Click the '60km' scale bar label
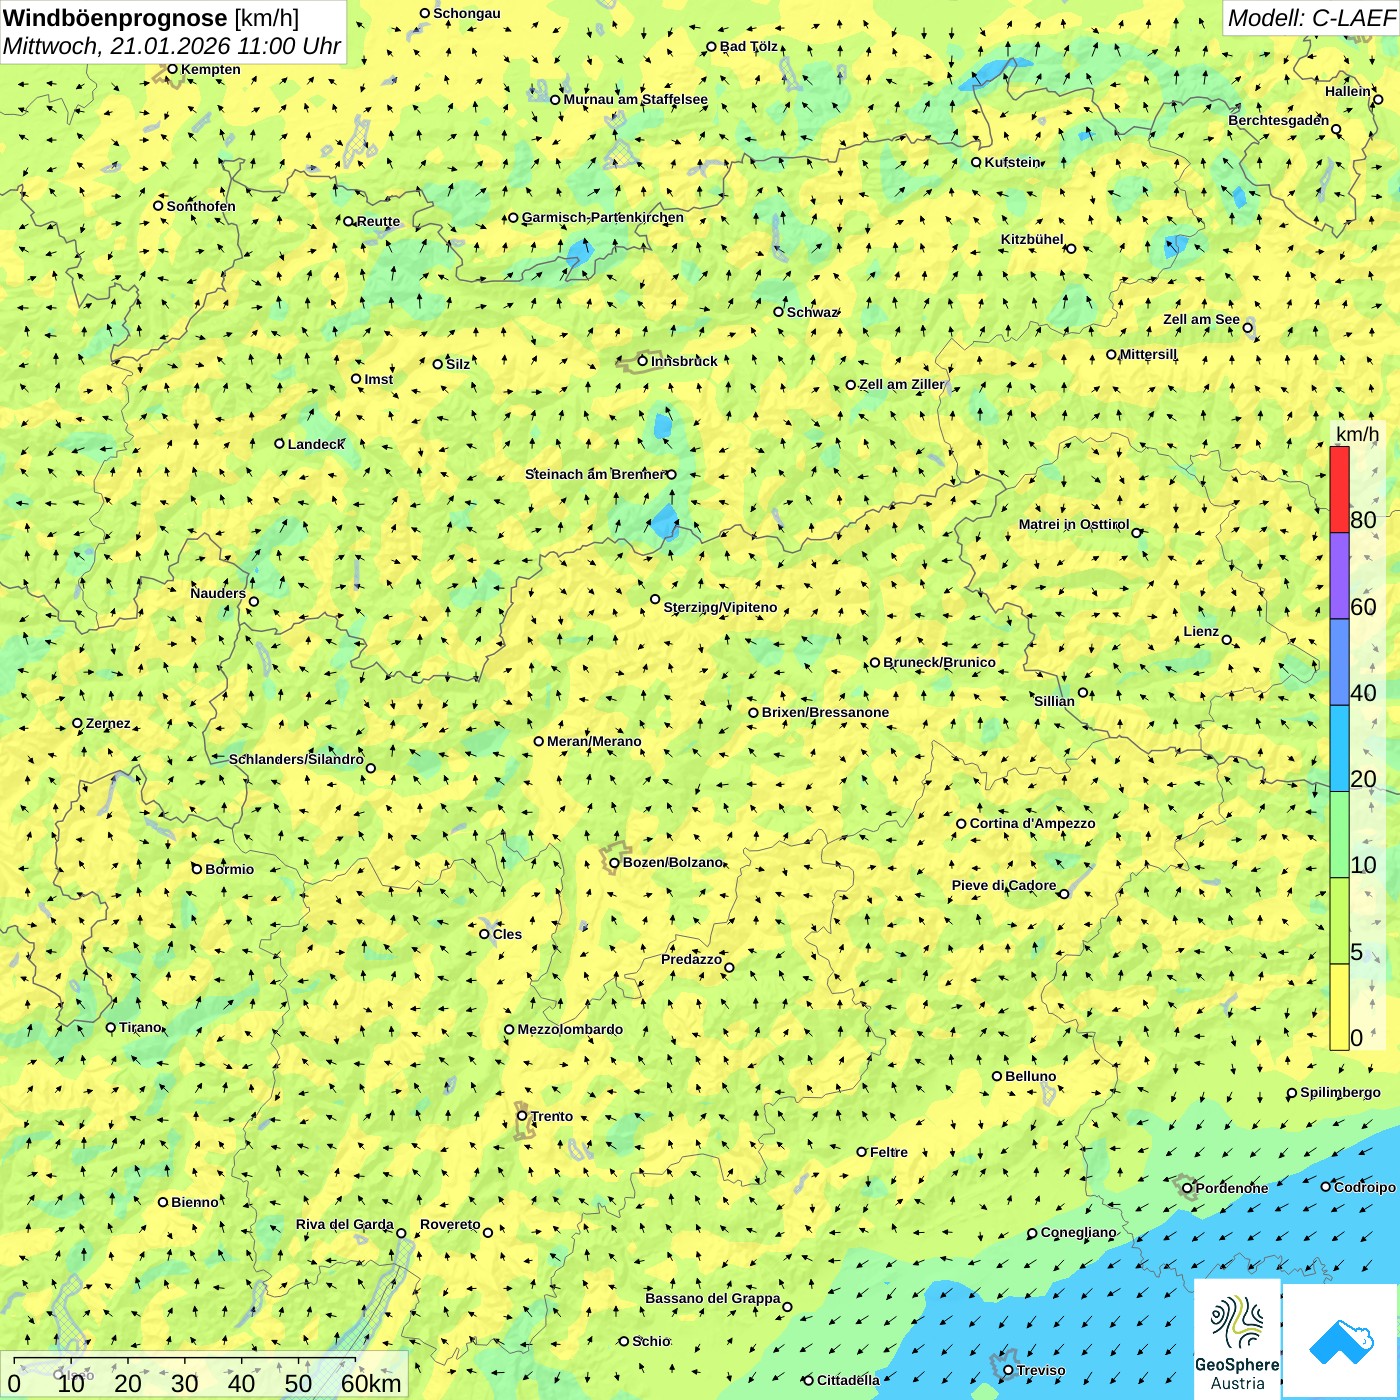This screenshot has height=1400, width=1400. (371, 1383)
